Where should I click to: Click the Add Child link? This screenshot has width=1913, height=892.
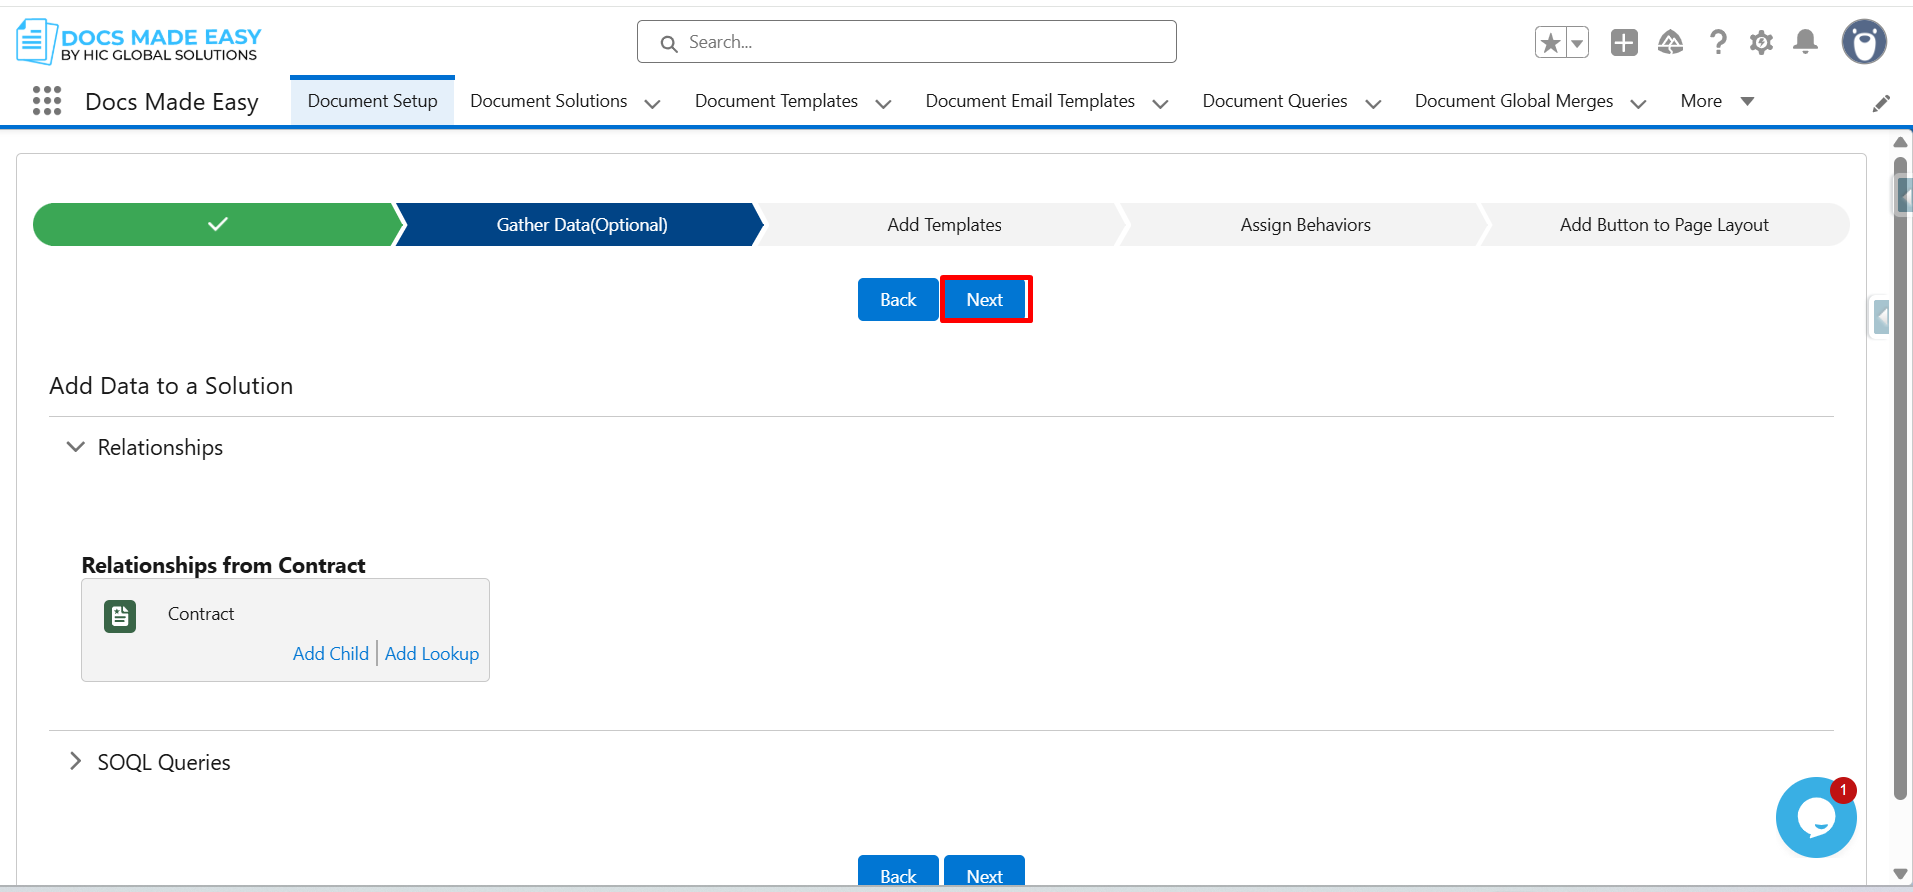click(x=330, y=654)
